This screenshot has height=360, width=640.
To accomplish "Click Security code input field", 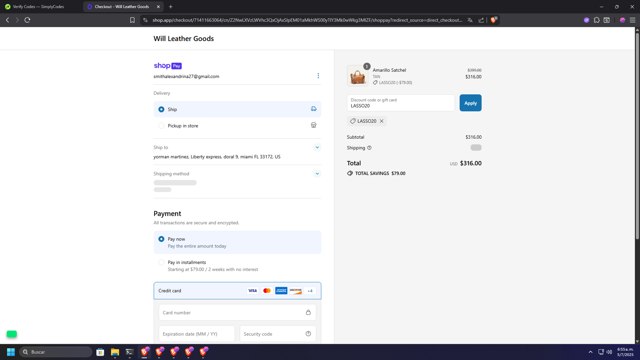I will pyautogui.click(x=278, y=333).
